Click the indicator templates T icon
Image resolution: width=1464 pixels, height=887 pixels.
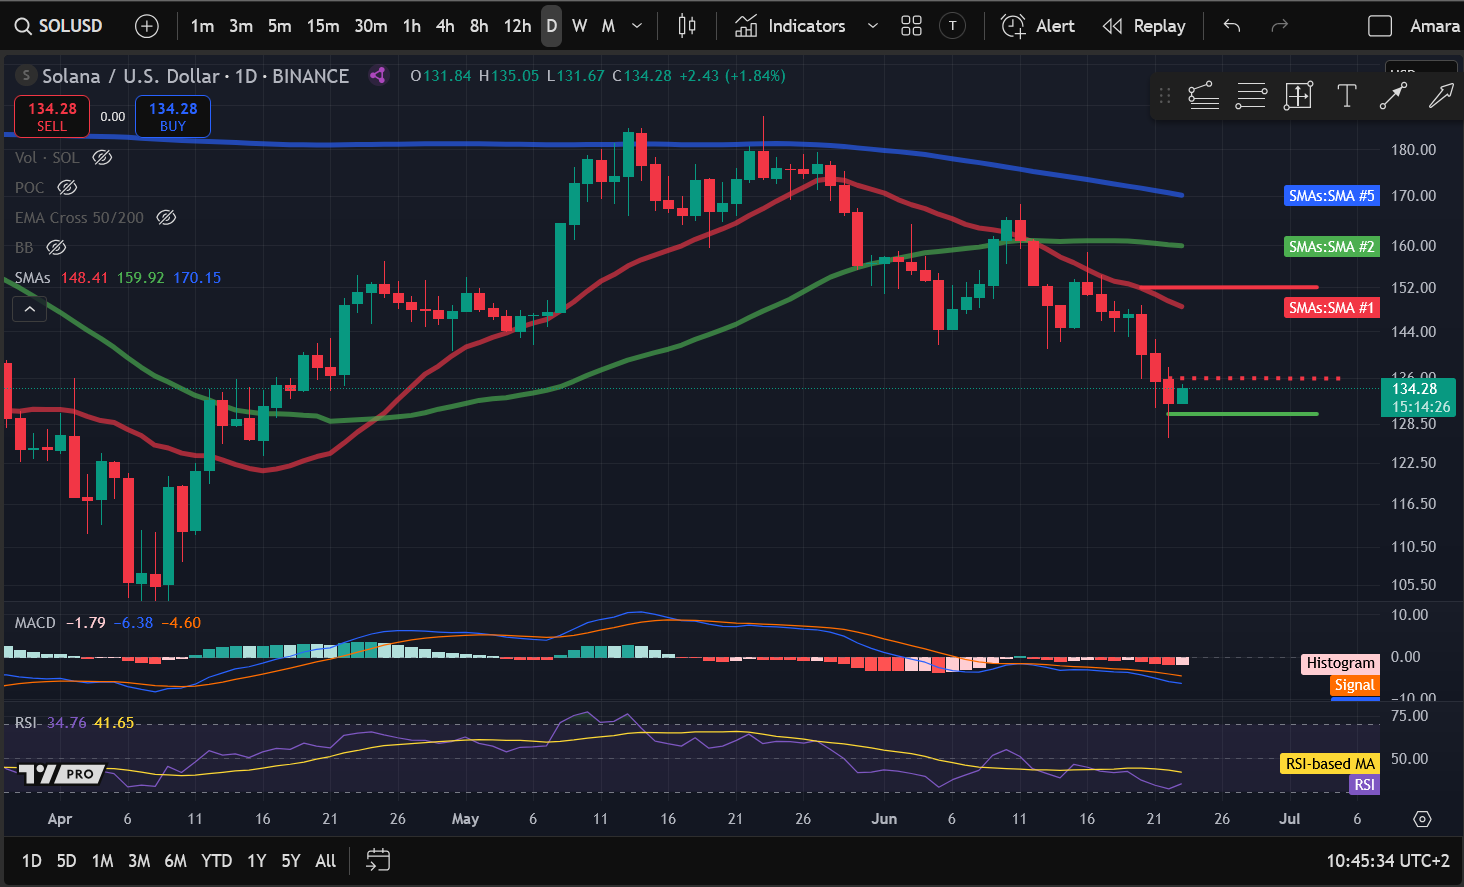tap(953, 26)
